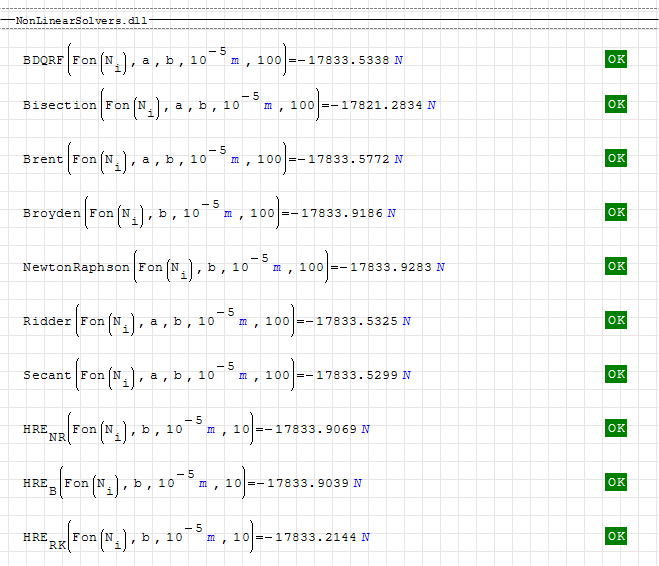Click the OK indicator for the Broyden solver
Screen dimensions: 659x566
pos(616,212)
